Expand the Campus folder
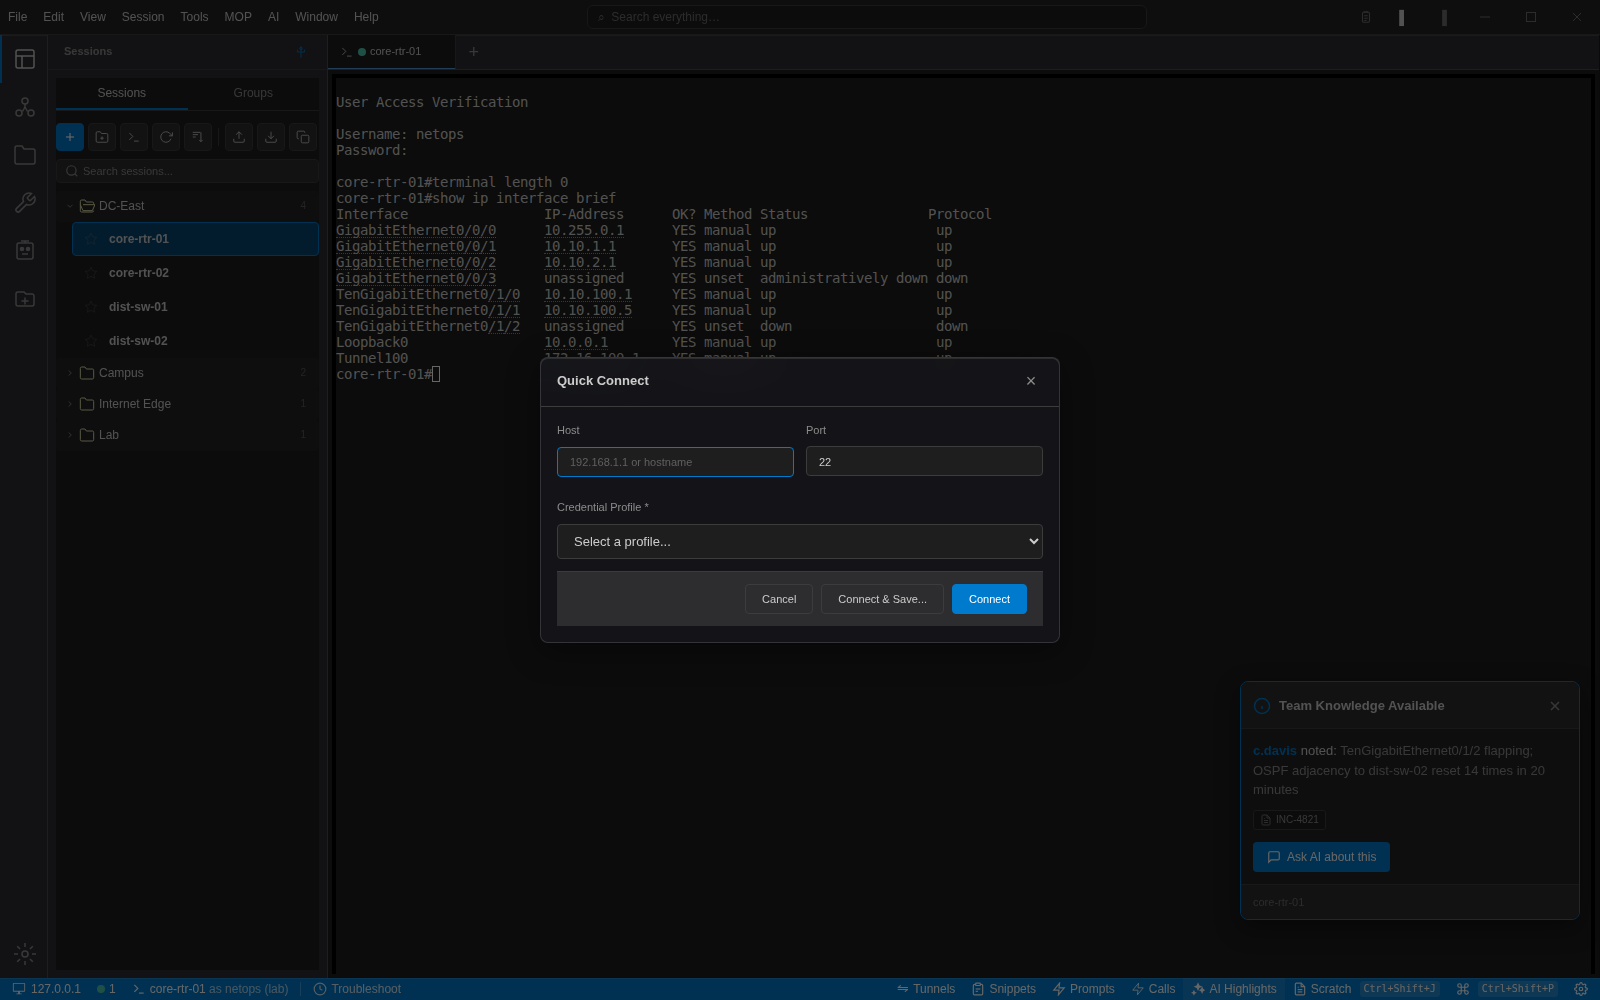Viewport: 1600px width, 1000px height. tap(70, 373)
